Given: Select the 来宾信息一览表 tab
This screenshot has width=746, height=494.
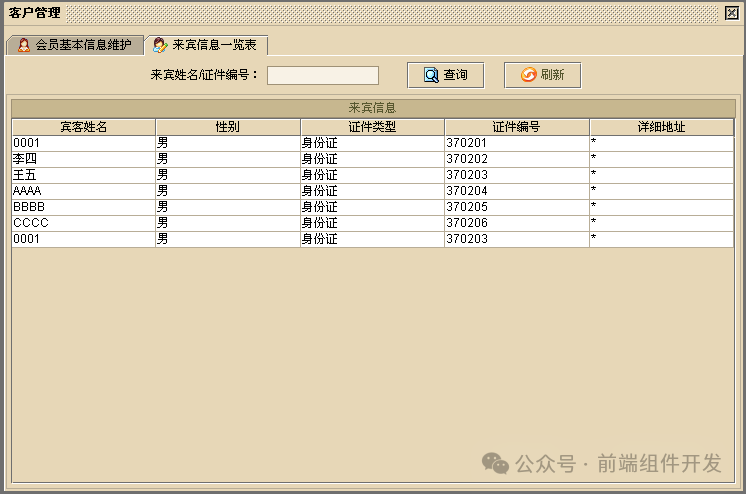Looking at the screenshot, I should [x=206, y=45].
